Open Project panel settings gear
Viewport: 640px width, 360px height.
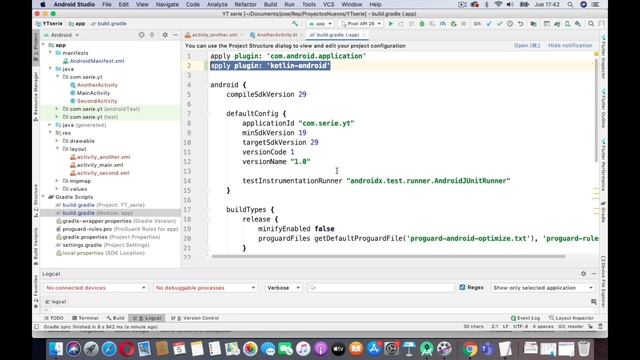(165, 35)
